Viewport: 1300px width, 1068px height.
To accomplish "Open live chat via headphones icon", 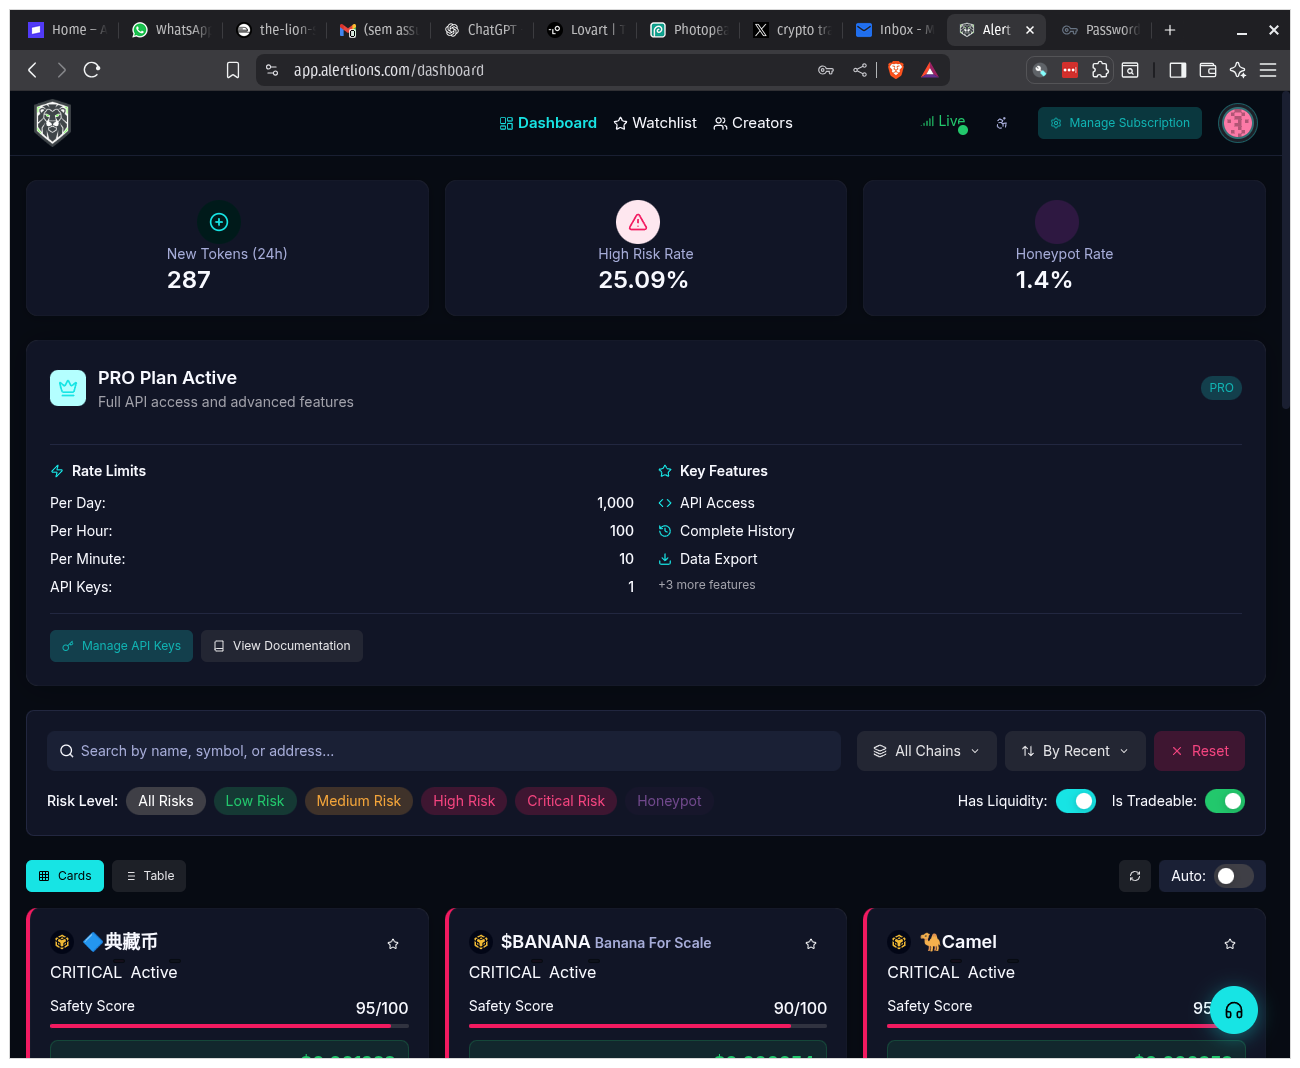I will pyautogui.click(x=1234, y=1010).
